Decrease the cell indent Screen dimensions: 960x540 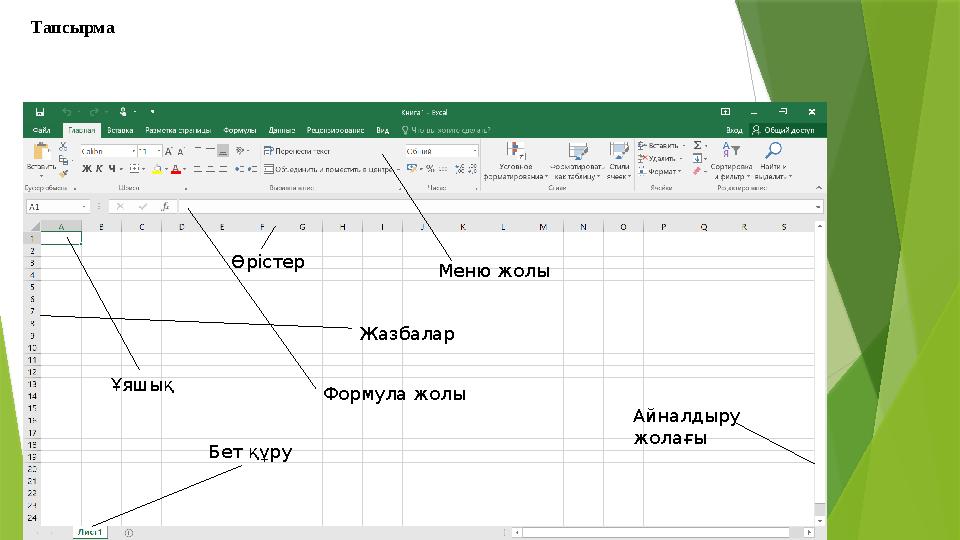pos(239,169)
